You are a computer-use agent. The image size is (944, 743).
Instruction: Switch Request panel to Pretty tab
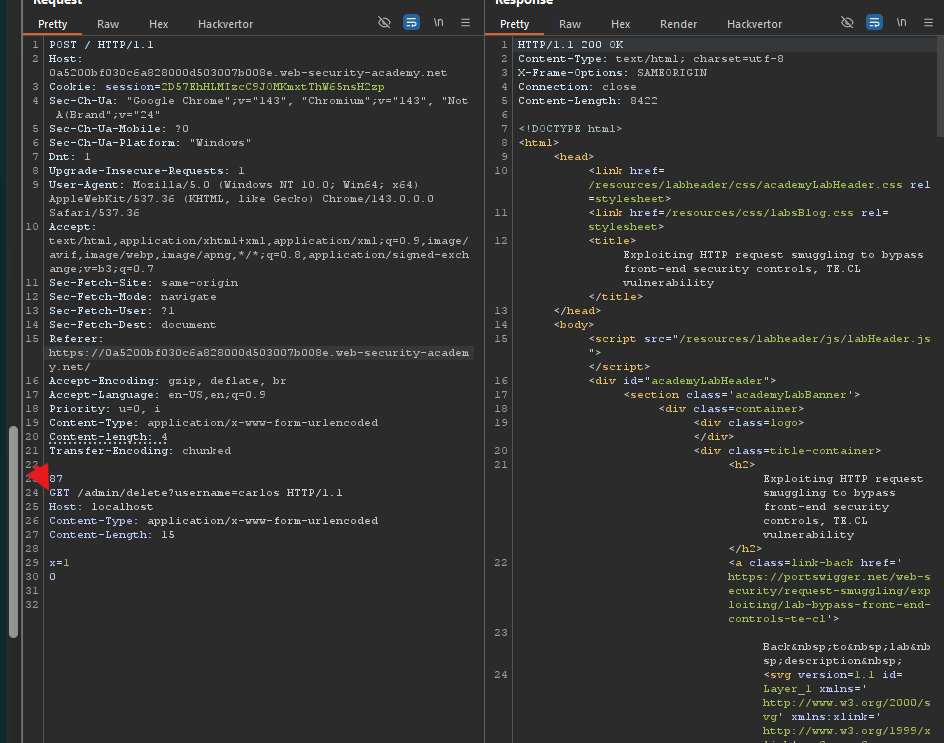52,24
